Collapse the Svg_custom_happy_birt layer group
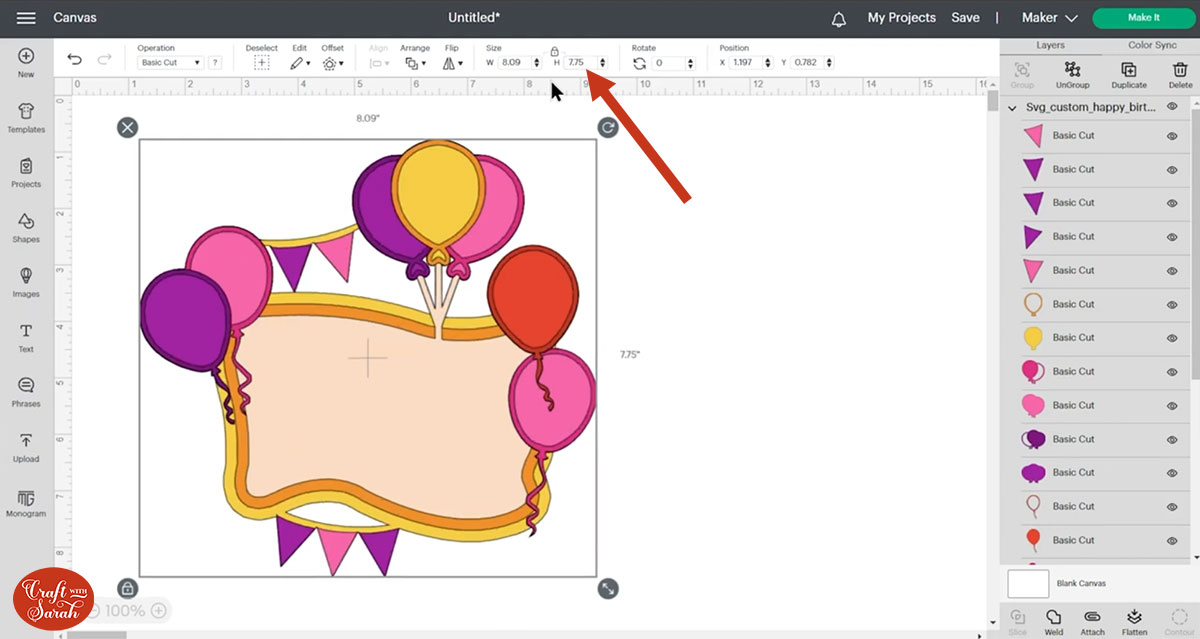1200x639 pixels. (1010, 107)
